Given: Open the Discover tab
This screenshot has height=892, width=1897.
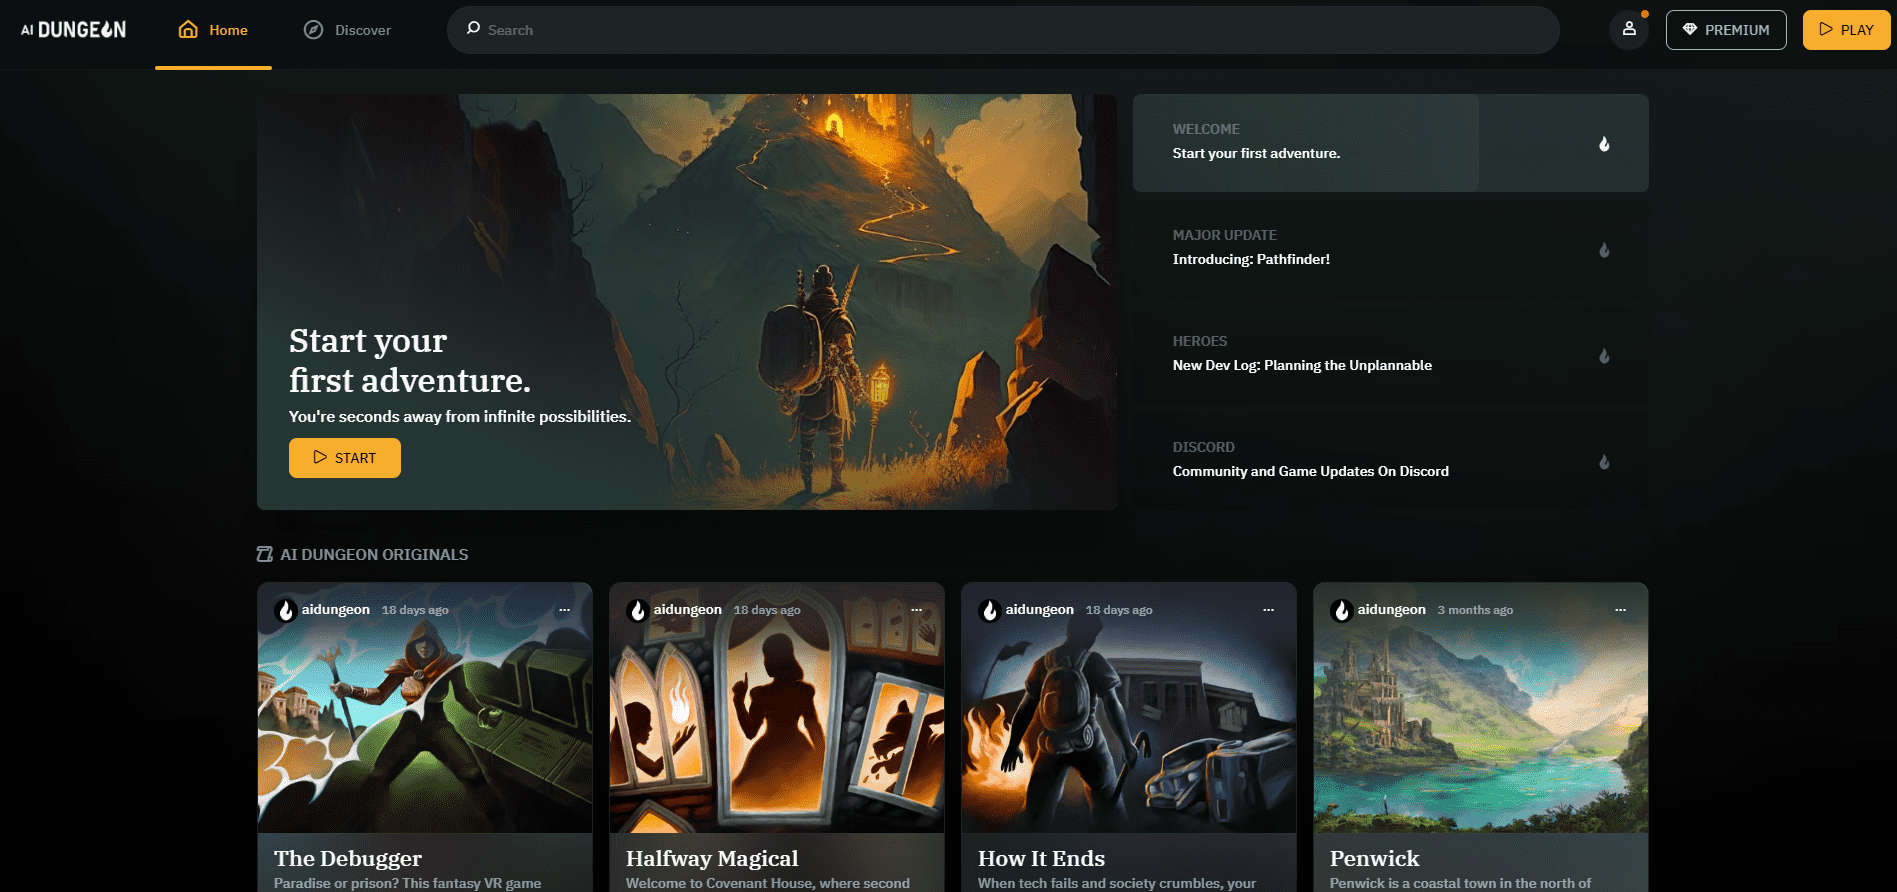Looking at the screenshot, I should point(347,30).
